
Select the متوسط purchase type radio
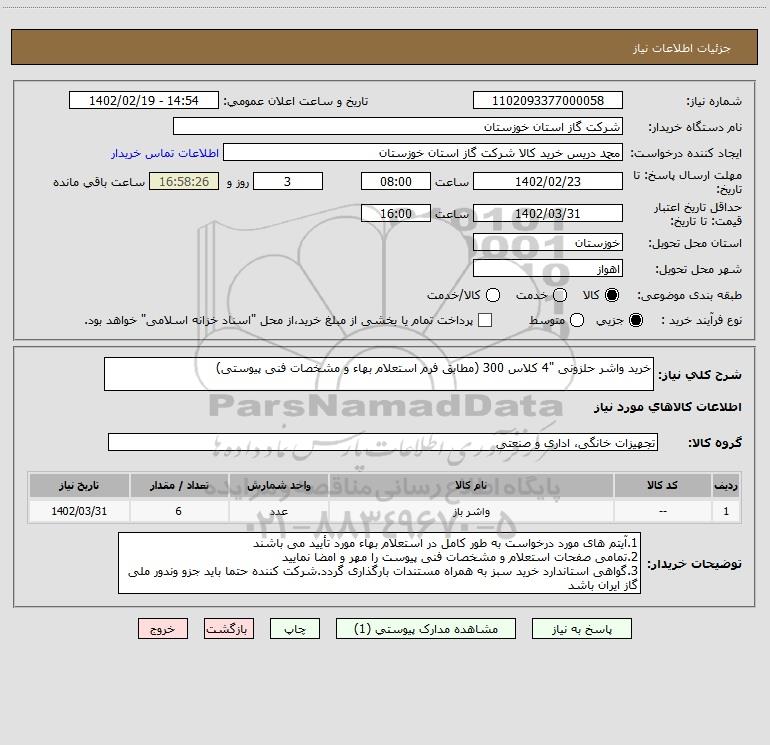[577, 320]
